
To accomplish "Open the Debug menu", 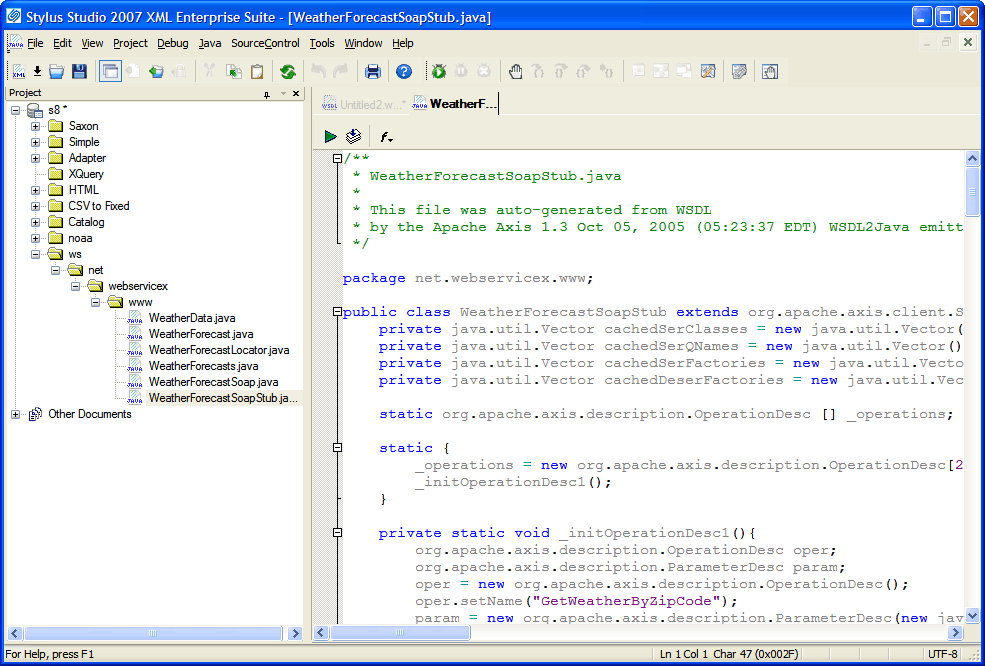I will click(173, 43).
